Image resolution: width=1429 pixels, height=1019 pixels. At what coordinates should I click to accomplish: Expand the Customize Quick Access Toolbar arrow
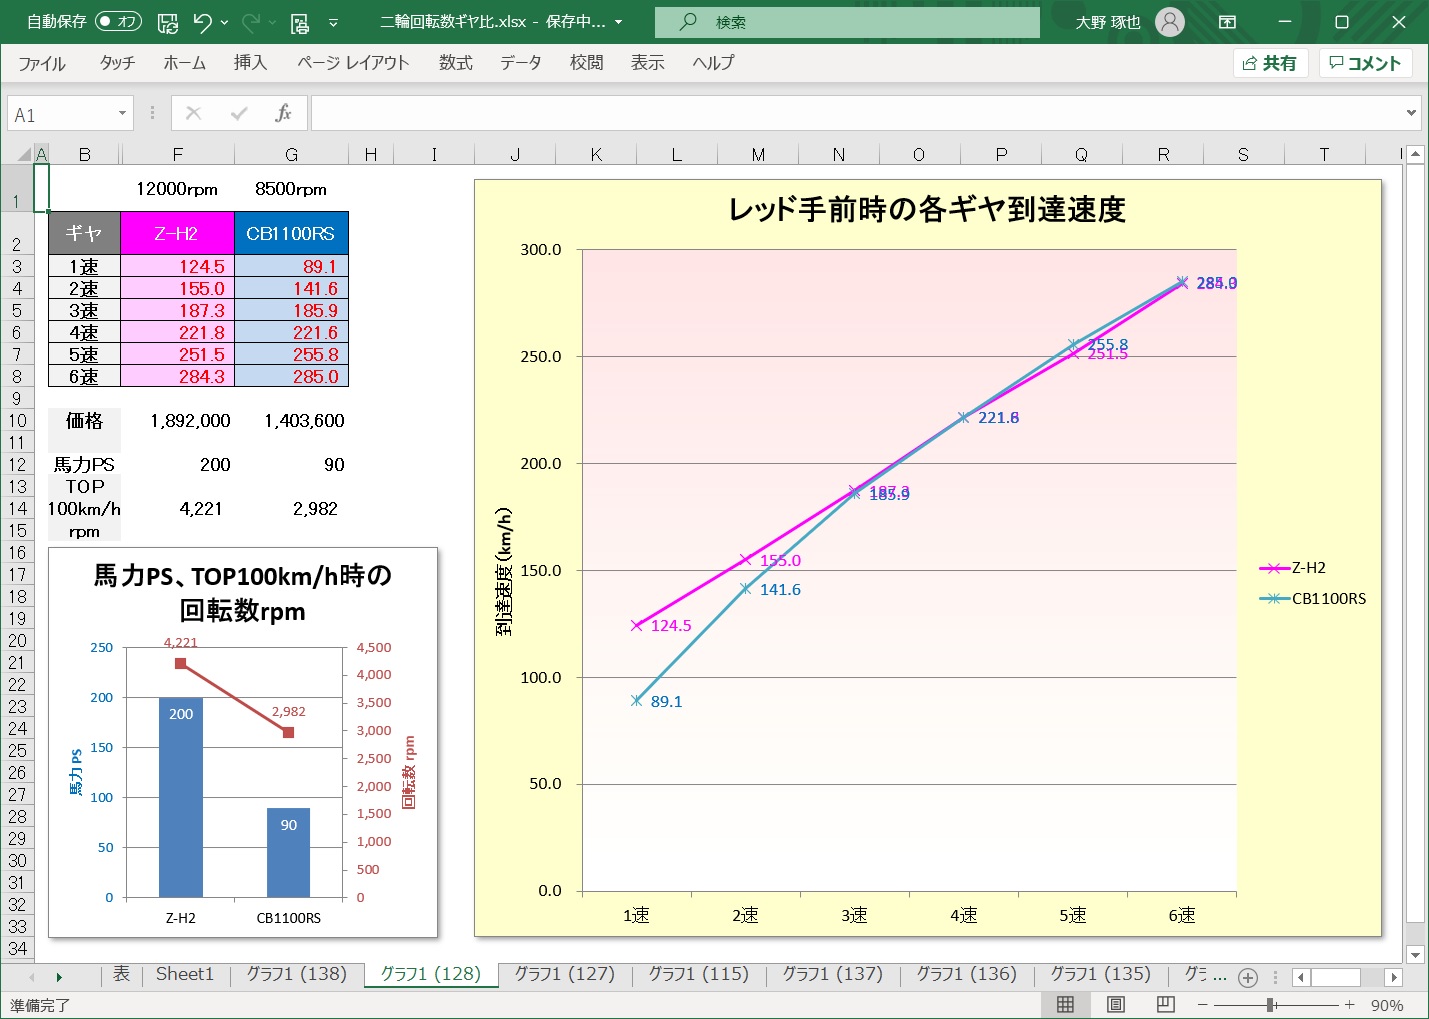coord(333,22)
